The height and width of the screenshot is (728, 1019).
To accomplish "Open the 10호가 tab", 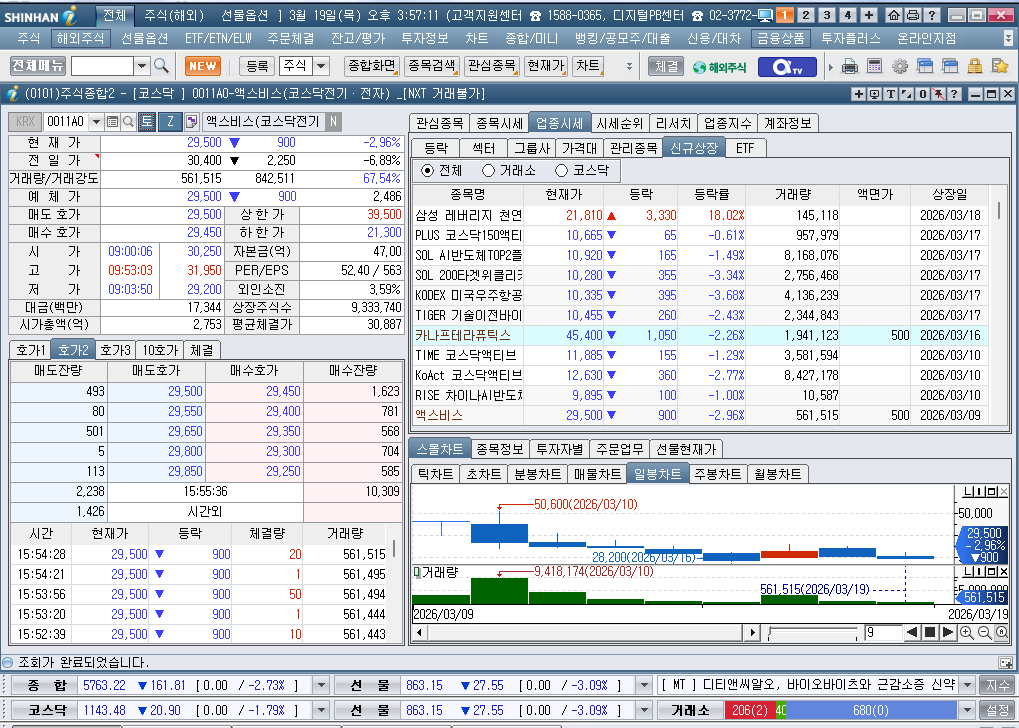I will tap(160, 350).
